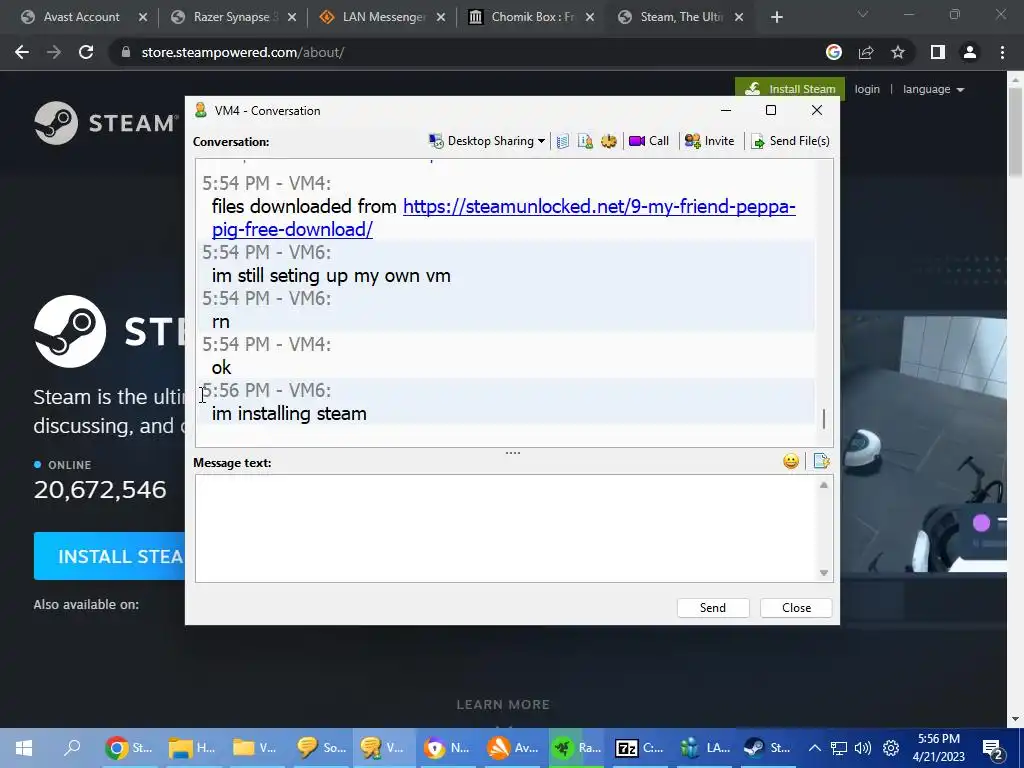
Task: Open Avast from the taskbar
Action: click(511, 748)
